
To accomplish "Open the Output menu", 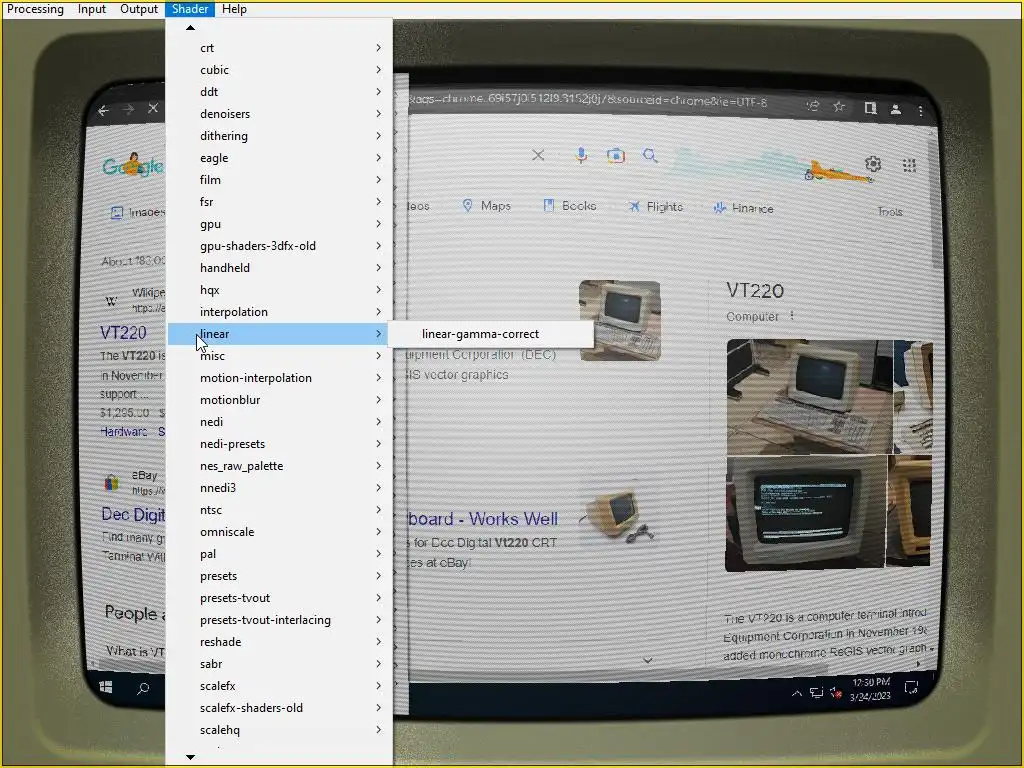I will click(x=138, y=9).
